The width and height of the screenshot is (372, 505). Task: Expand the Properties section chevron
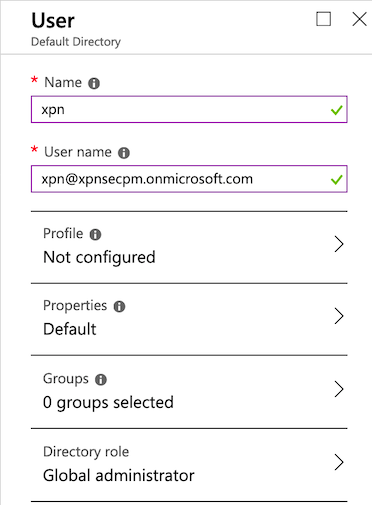click(x=339, y=316)
